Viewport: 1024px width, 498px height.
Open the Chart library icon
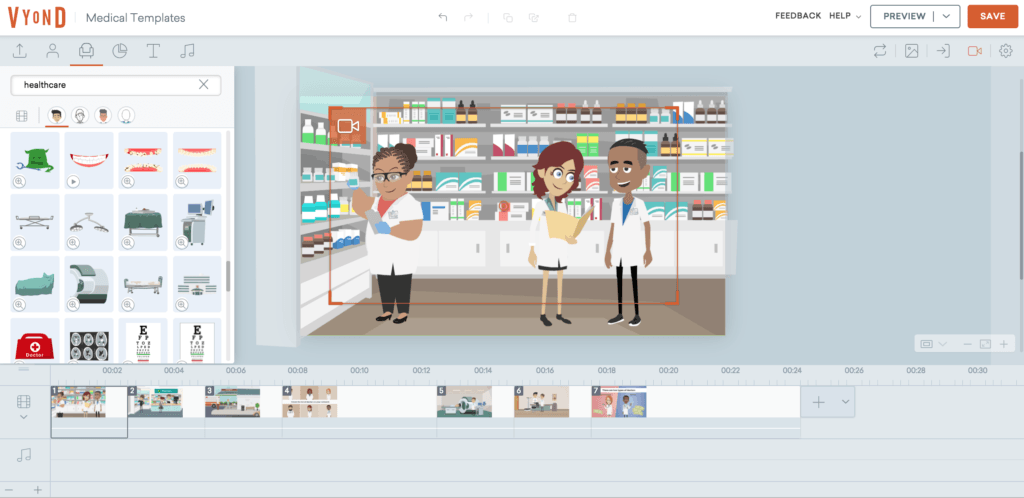pyautogui.click(x=119, y=51)
